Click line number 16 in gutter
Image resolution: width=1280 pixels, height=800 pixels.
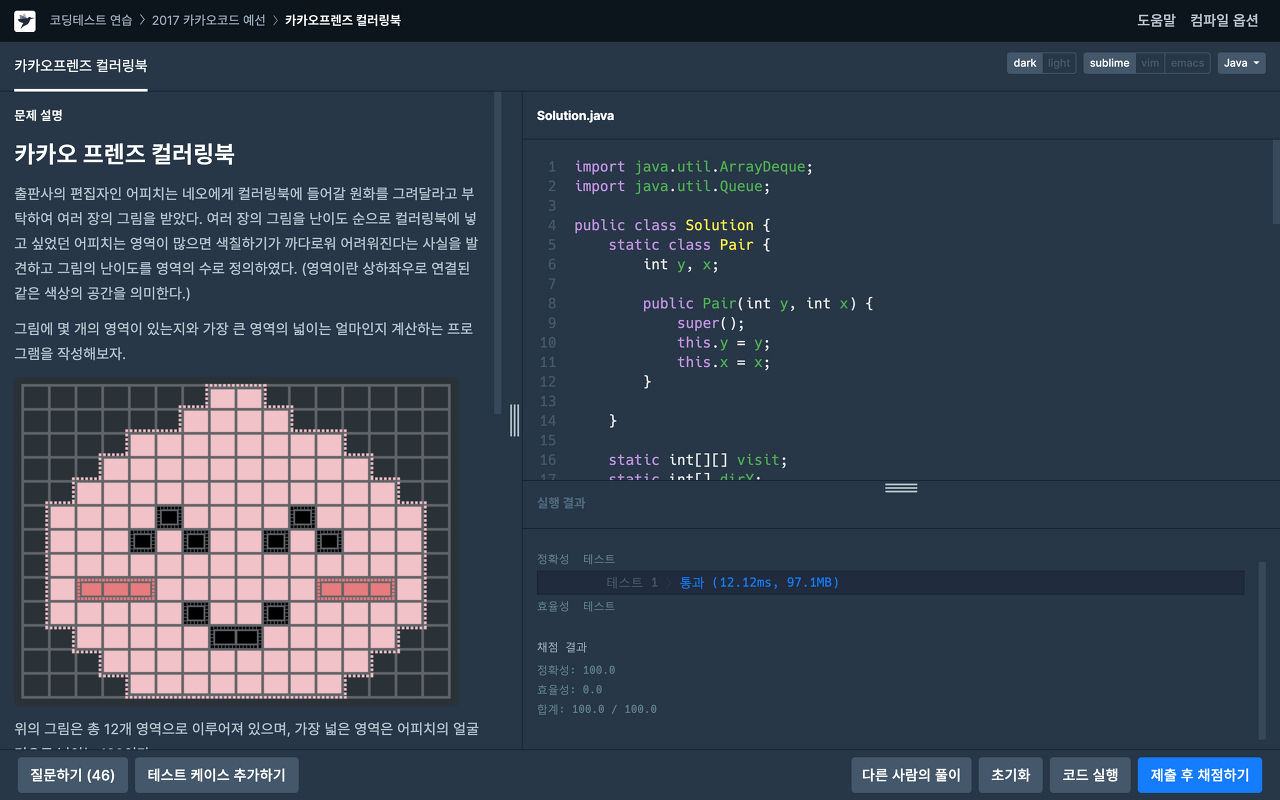(547, 460)
